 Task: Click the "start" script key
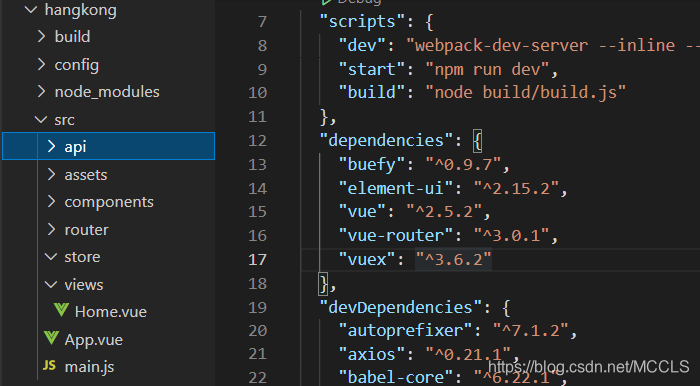[372, 69]
